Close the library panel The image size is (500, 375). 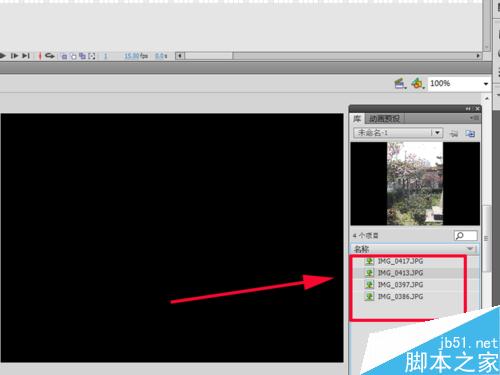[x=477, y=109]
